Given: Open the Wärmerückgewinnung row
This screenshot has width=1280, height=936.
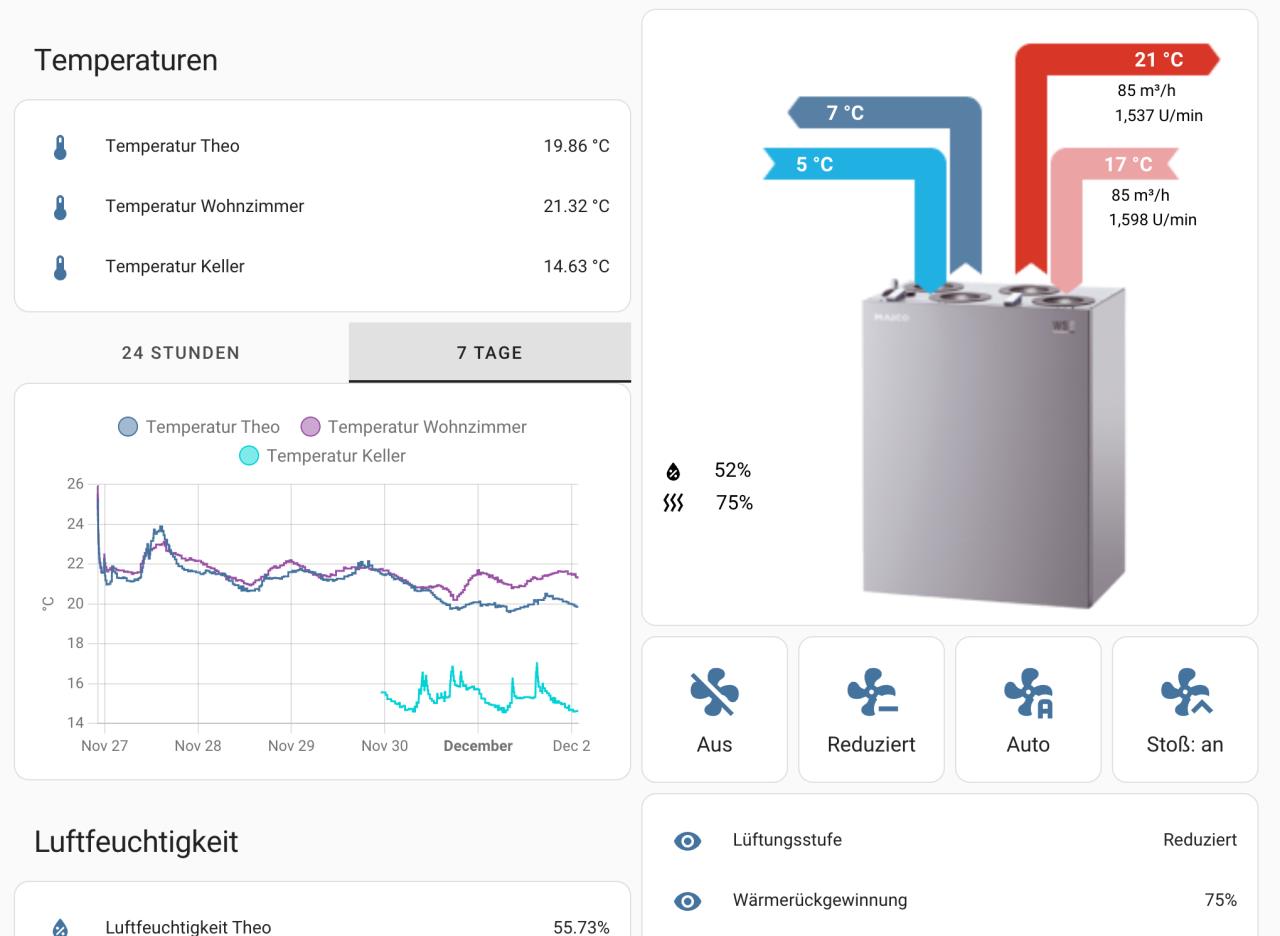Looking at the screenshot, I should tap(950, 900).
